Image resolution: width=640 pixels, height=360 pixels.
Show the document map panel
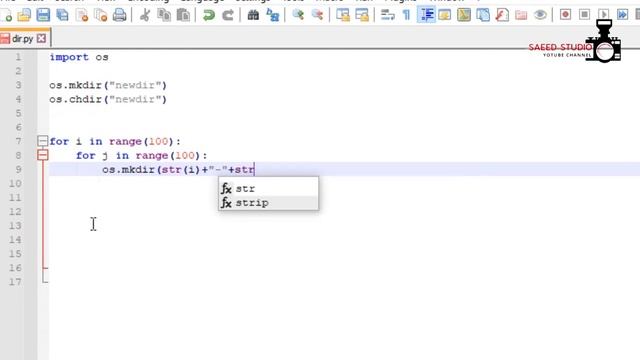[x=464, y=15]
